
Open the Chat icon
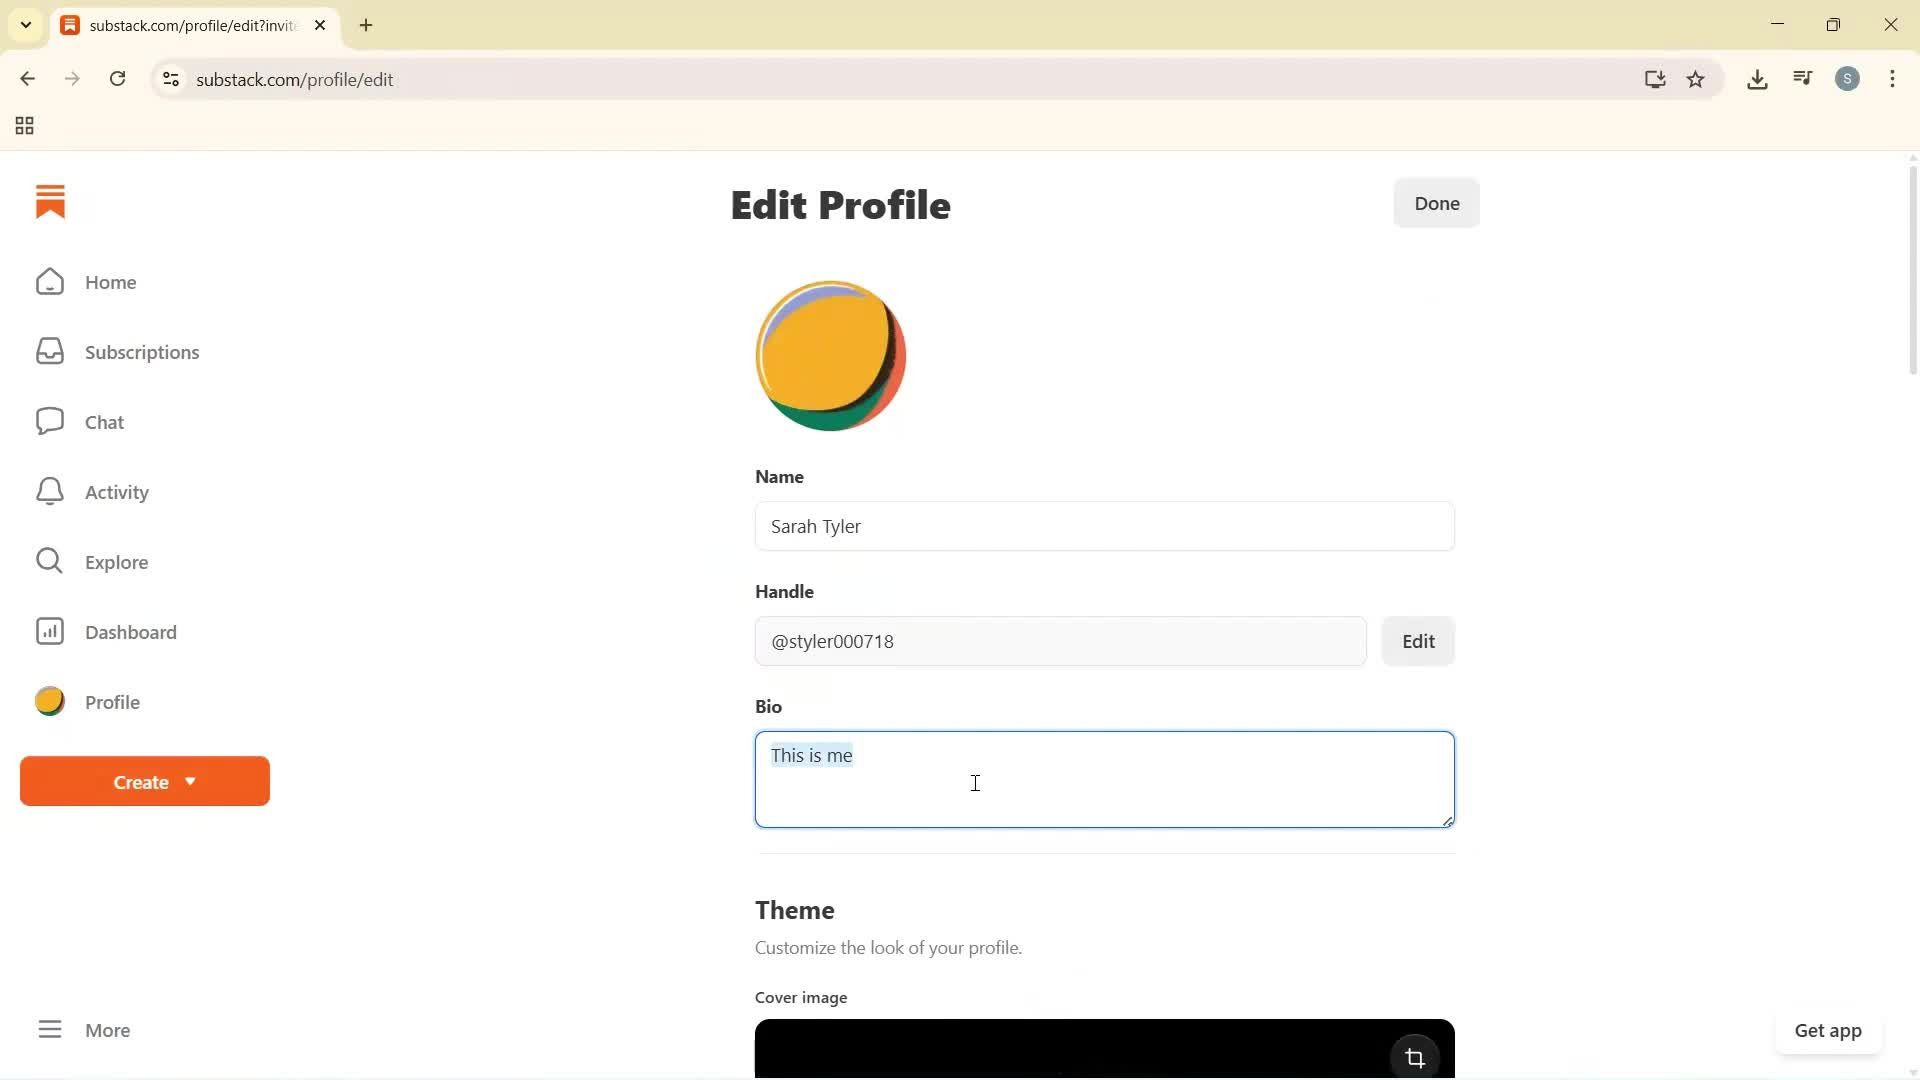[x=50, y=421]
